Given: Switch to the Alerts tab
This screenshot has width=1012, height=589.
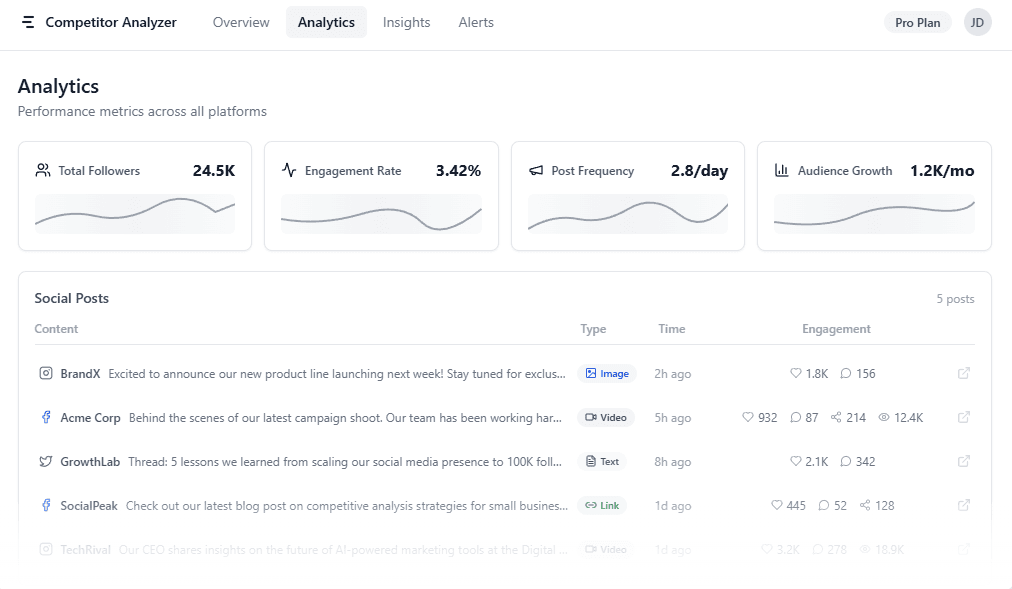Looking at the screenshot, I should tap(475, 21).
